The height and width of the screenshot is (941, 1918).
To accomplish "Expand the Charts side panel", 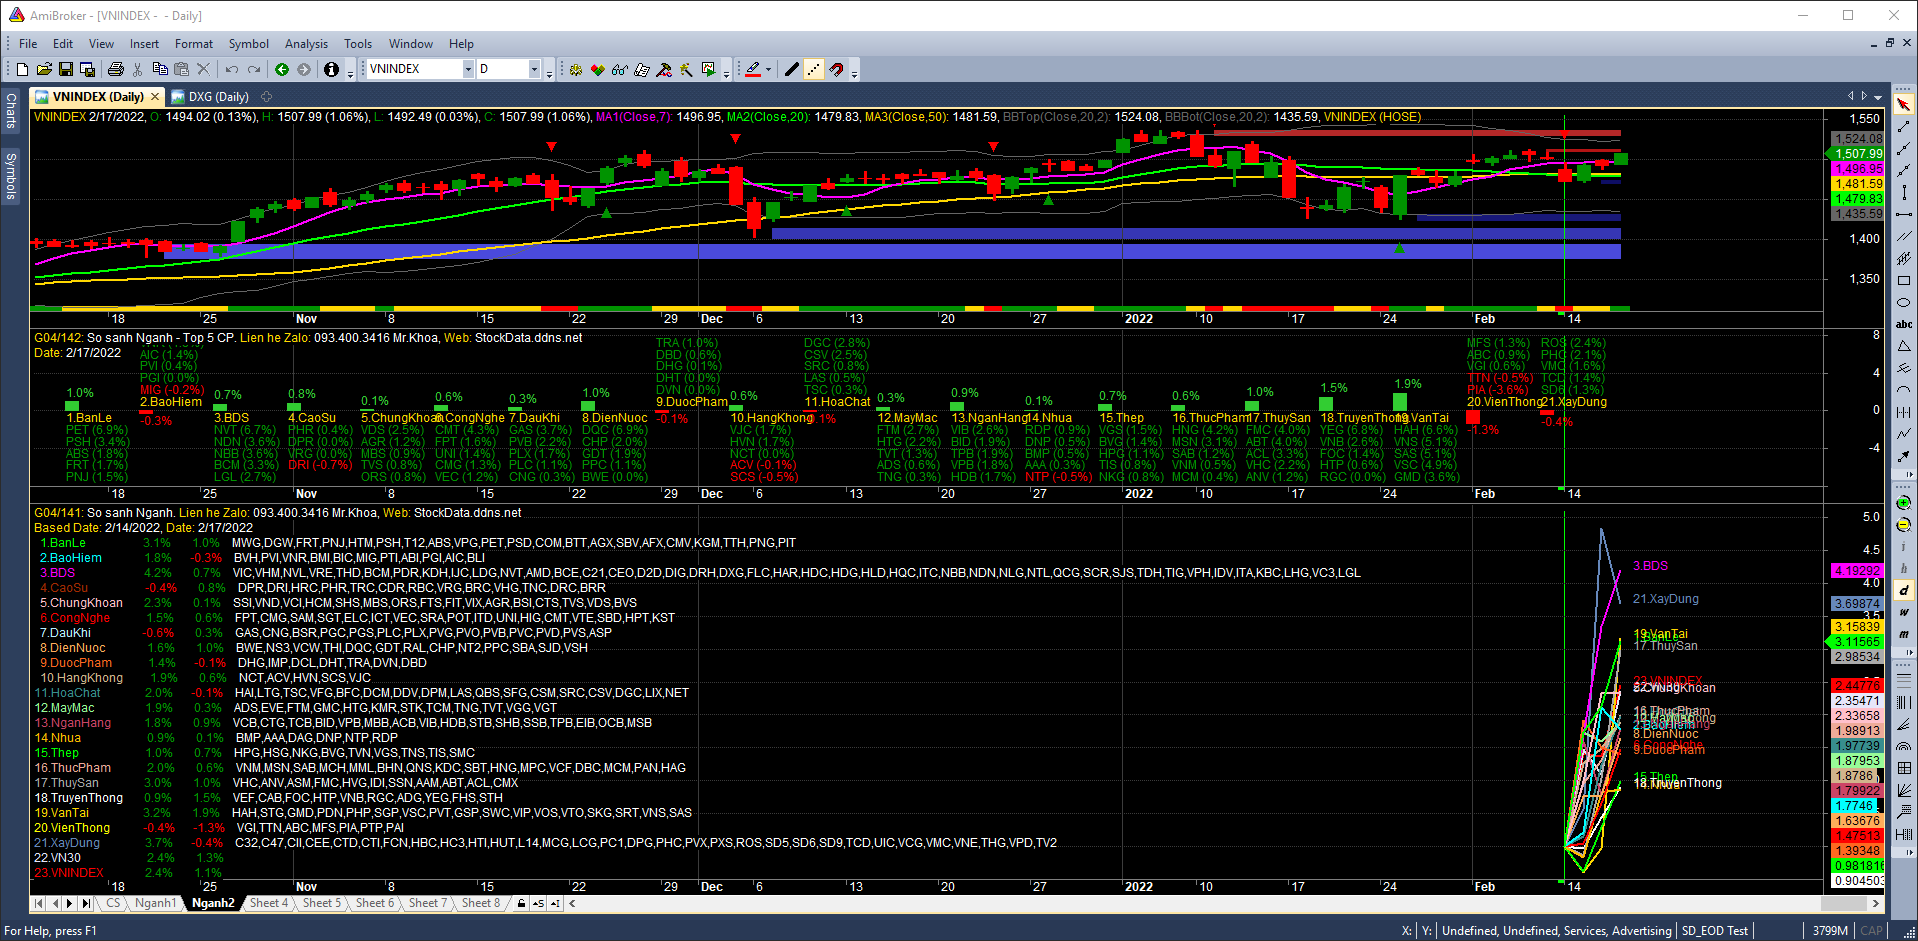I will click(11, 110).
